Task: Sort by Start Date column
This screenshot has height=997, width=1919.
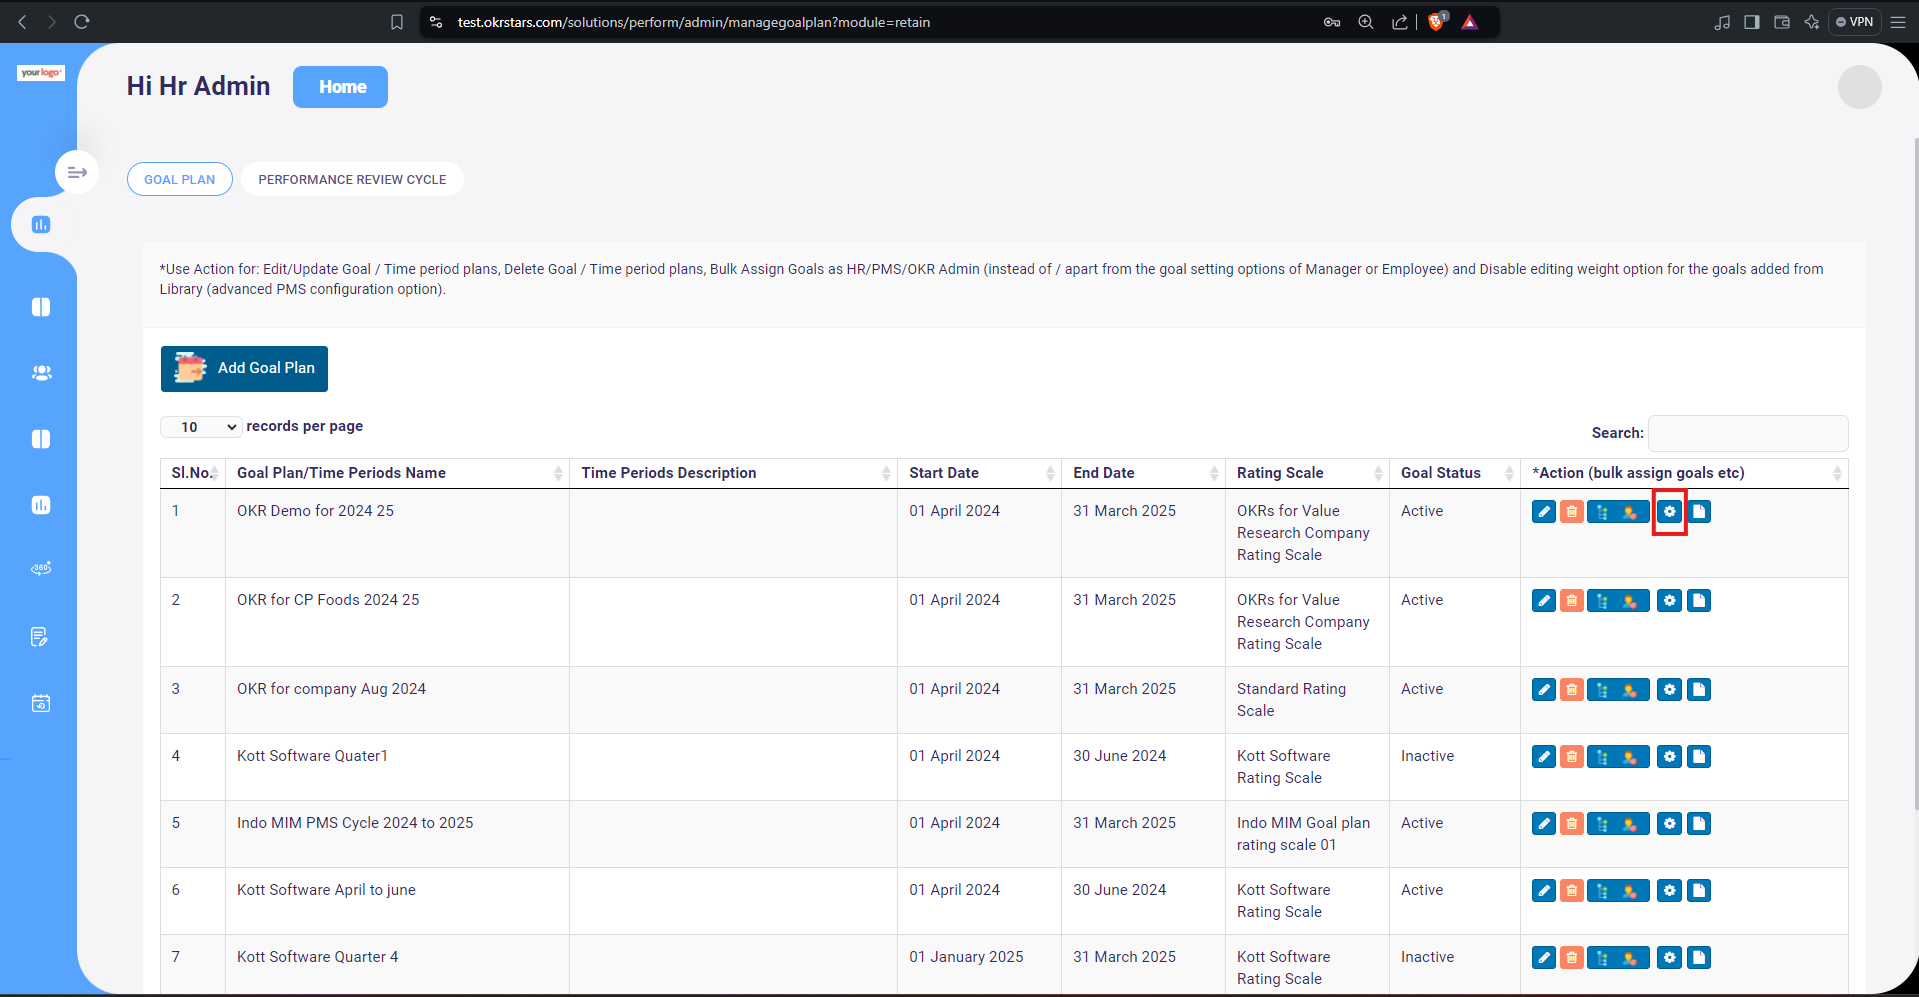Action: tap(980, 473)
